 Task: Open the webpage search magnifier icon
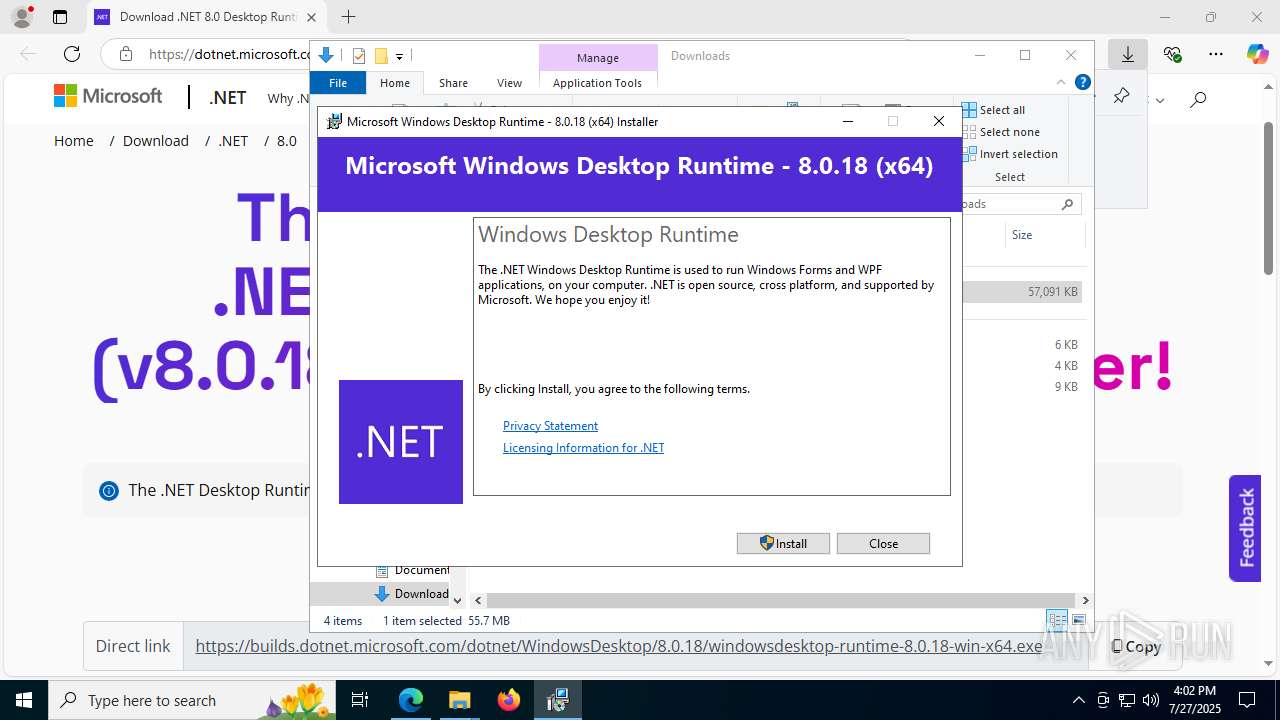tap(1198, 98)
